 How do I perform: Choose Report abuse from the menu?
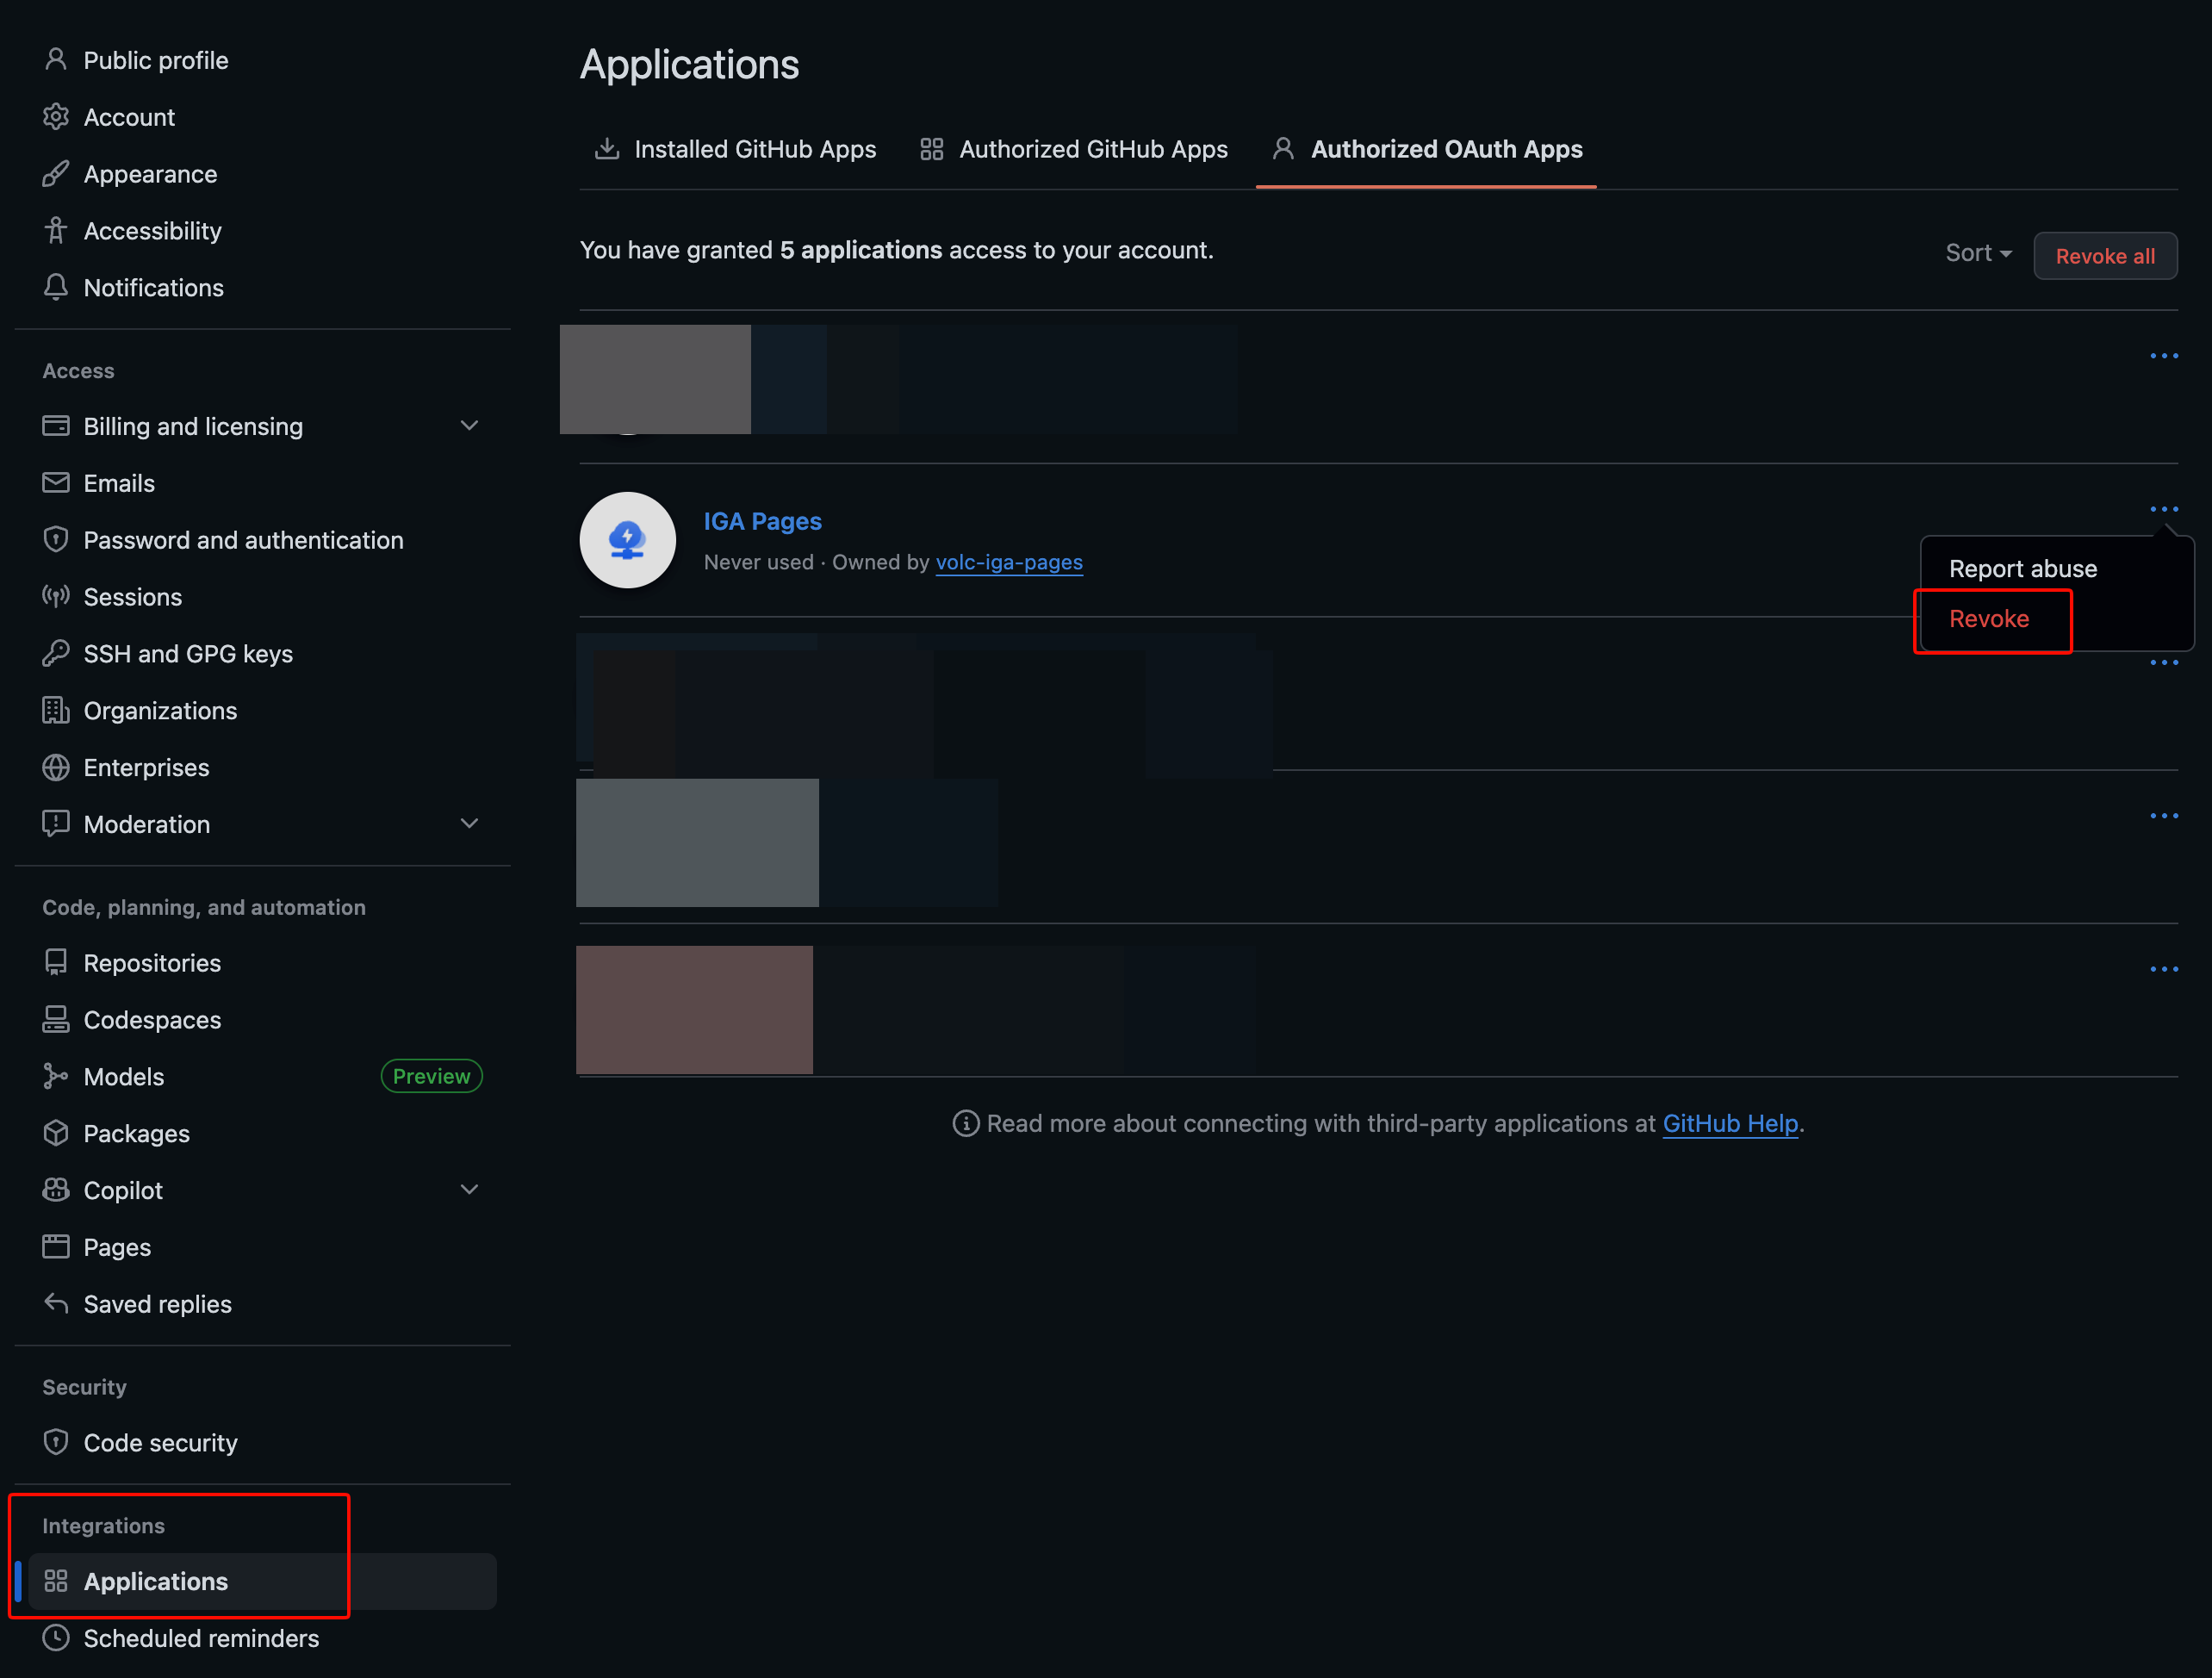(x=2023, y=569)
